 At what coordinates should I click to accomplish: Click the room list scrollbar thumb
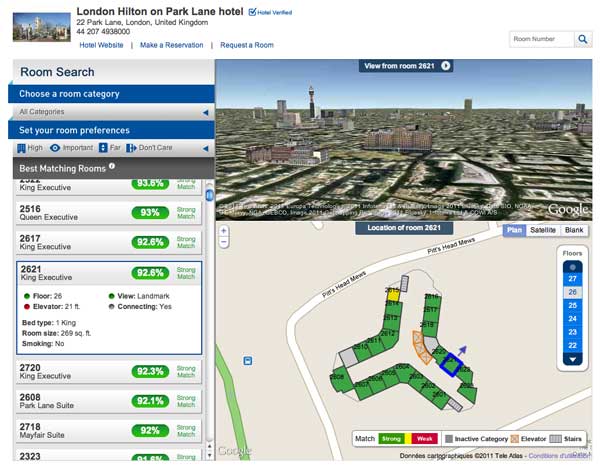(x=209, y=195)
